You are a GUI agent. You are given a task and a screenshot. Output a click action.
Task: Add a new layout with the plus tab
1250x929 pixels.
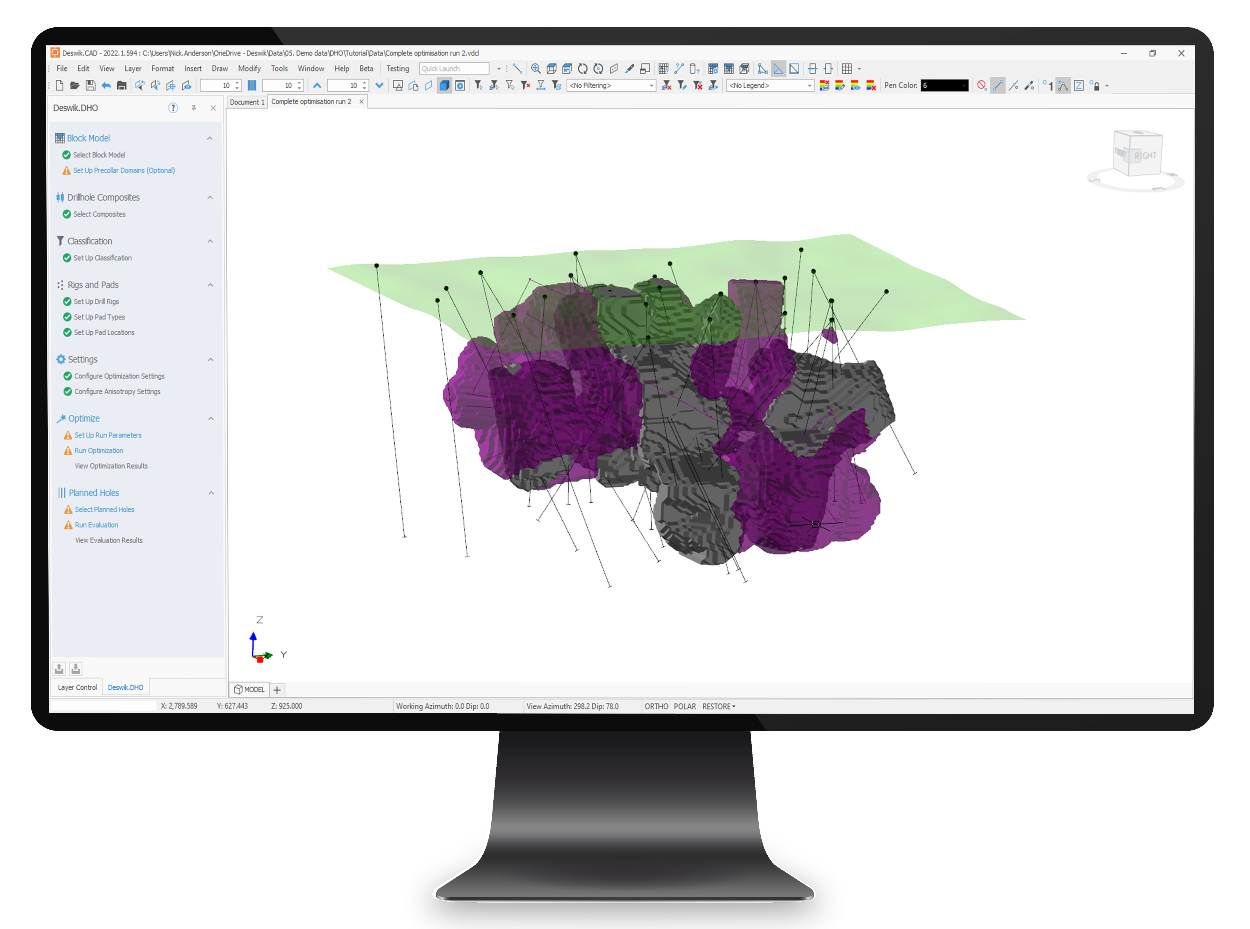click(278, 689)
